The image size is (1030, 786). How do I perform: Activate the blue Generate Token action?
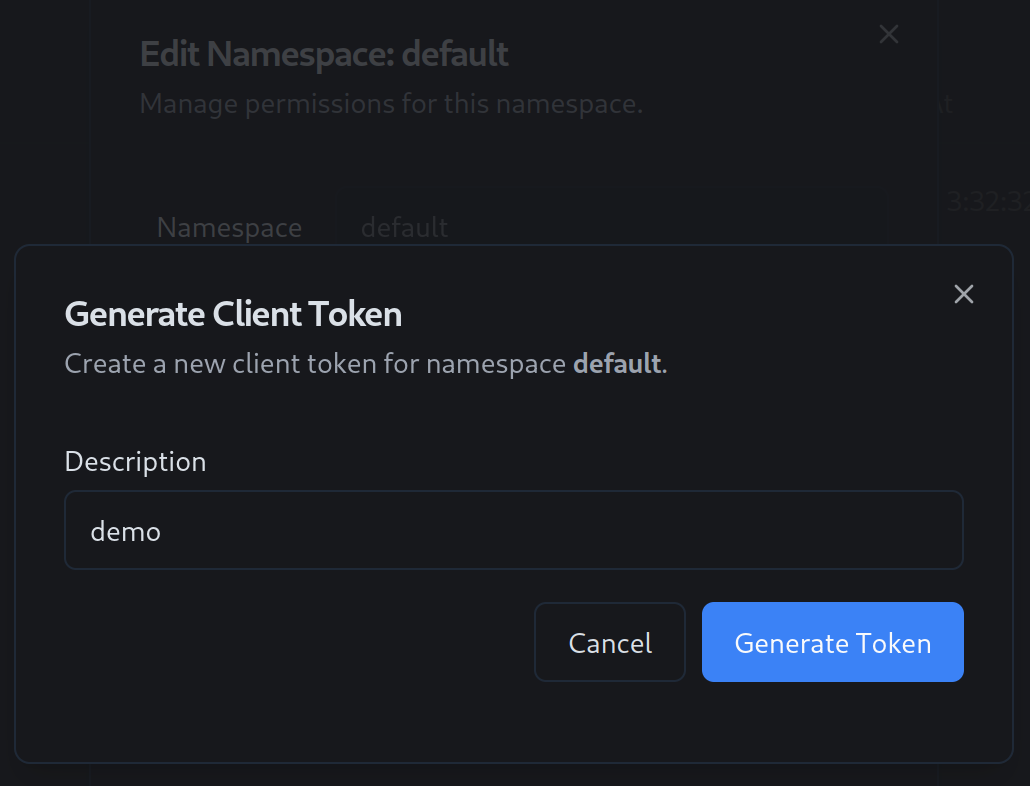(832, 642)
